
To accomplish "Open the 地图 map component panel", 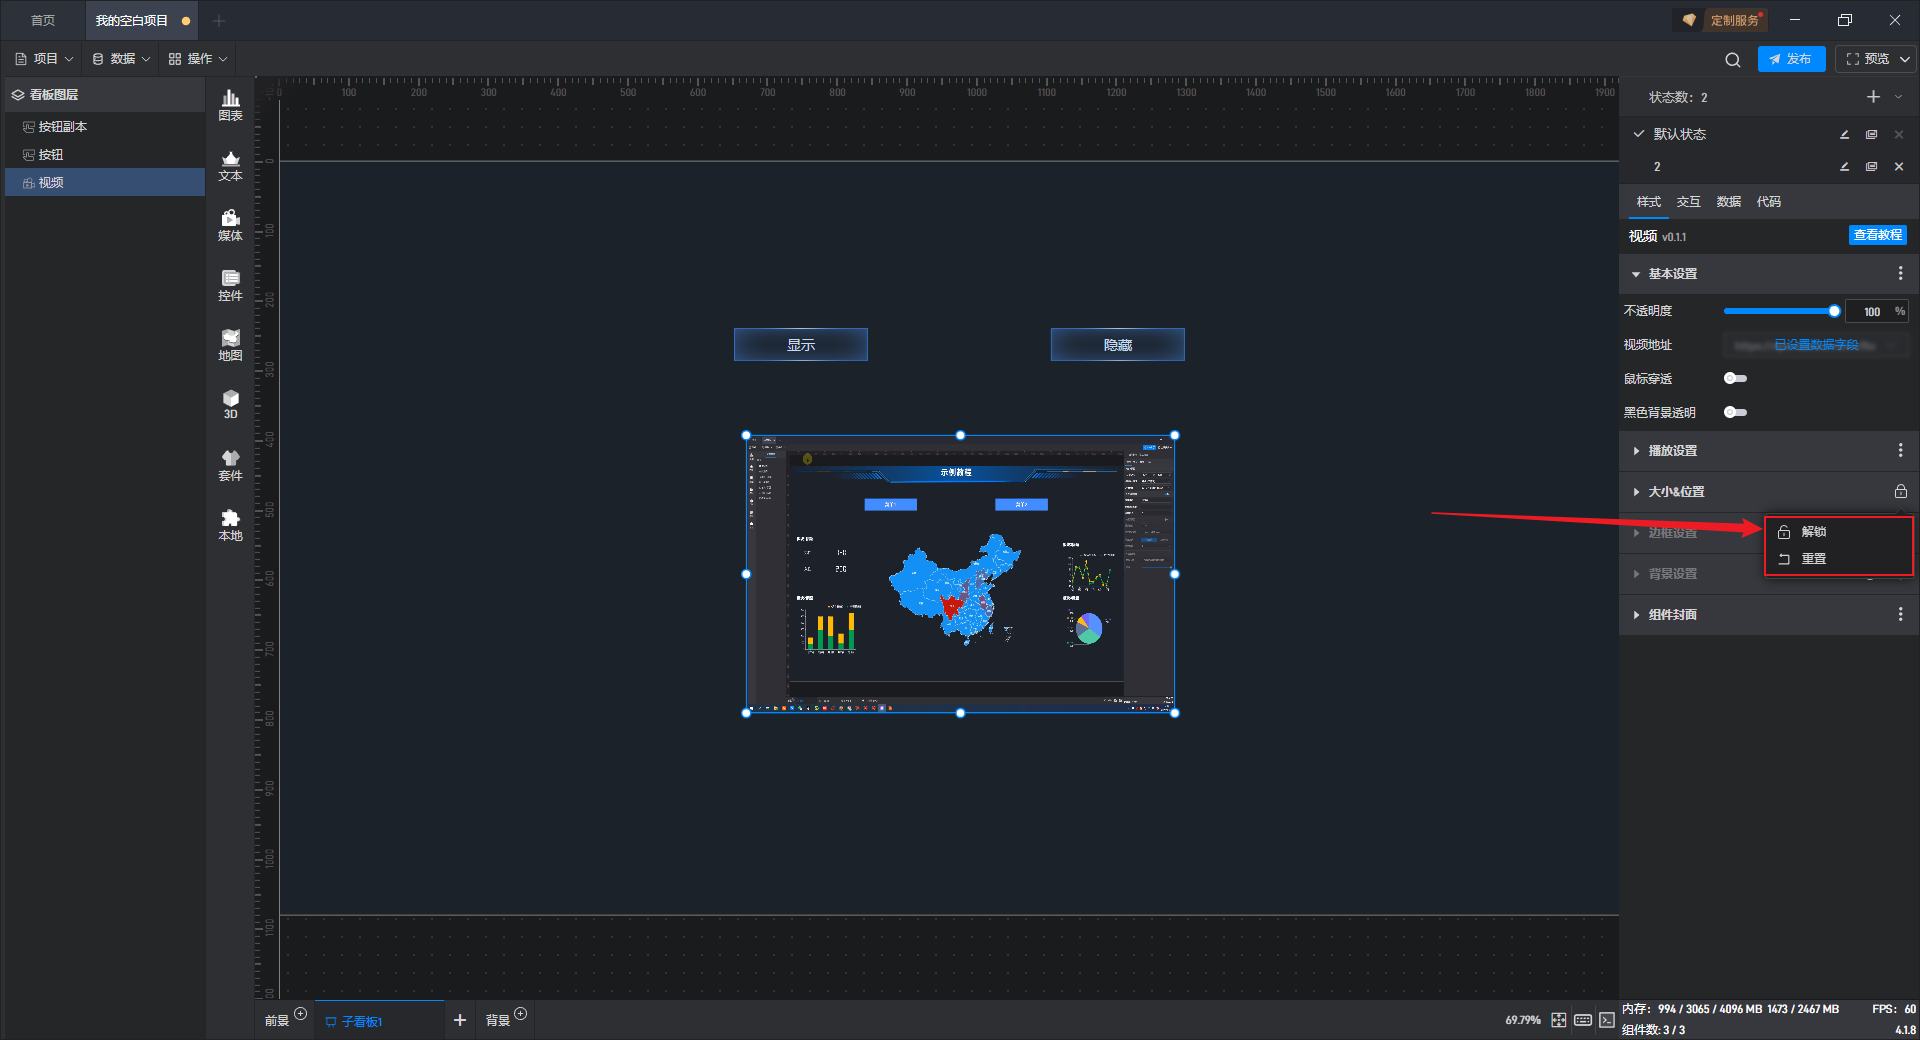I will (x=230, y=345).
